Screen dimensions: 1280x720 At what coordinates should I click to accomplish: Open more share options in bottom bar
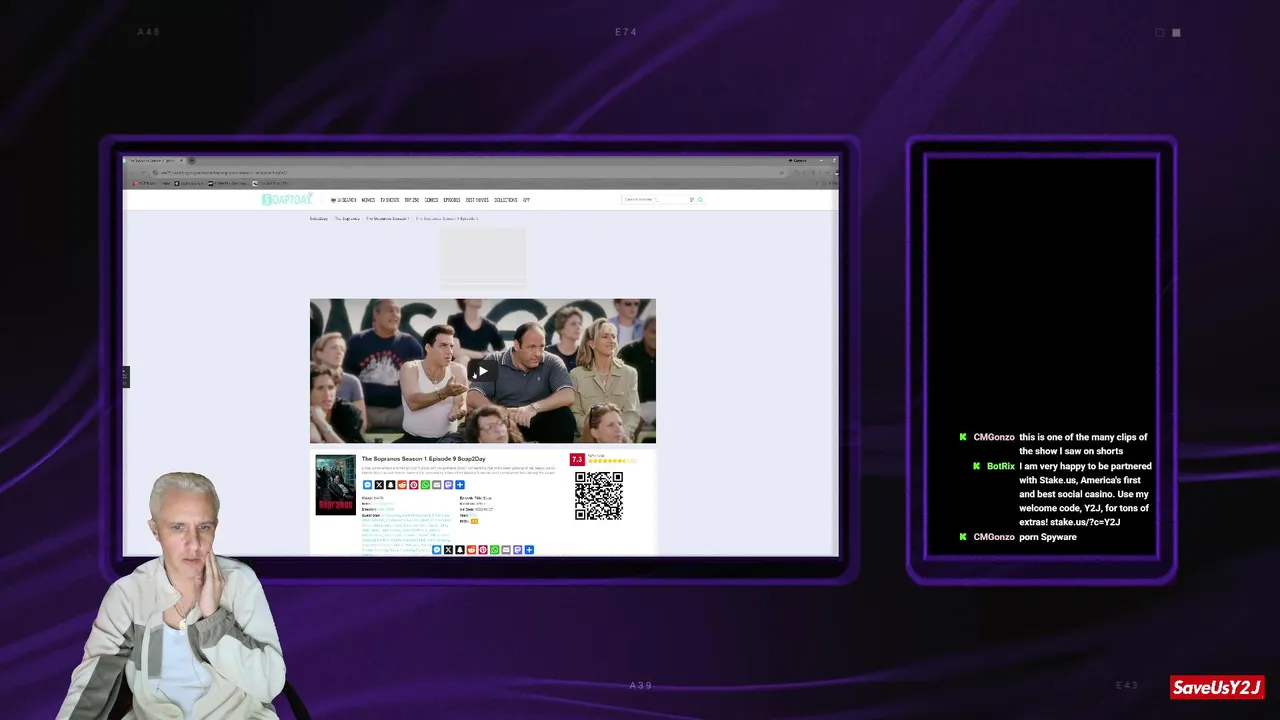pyautogui.click(x=529, y=550)
